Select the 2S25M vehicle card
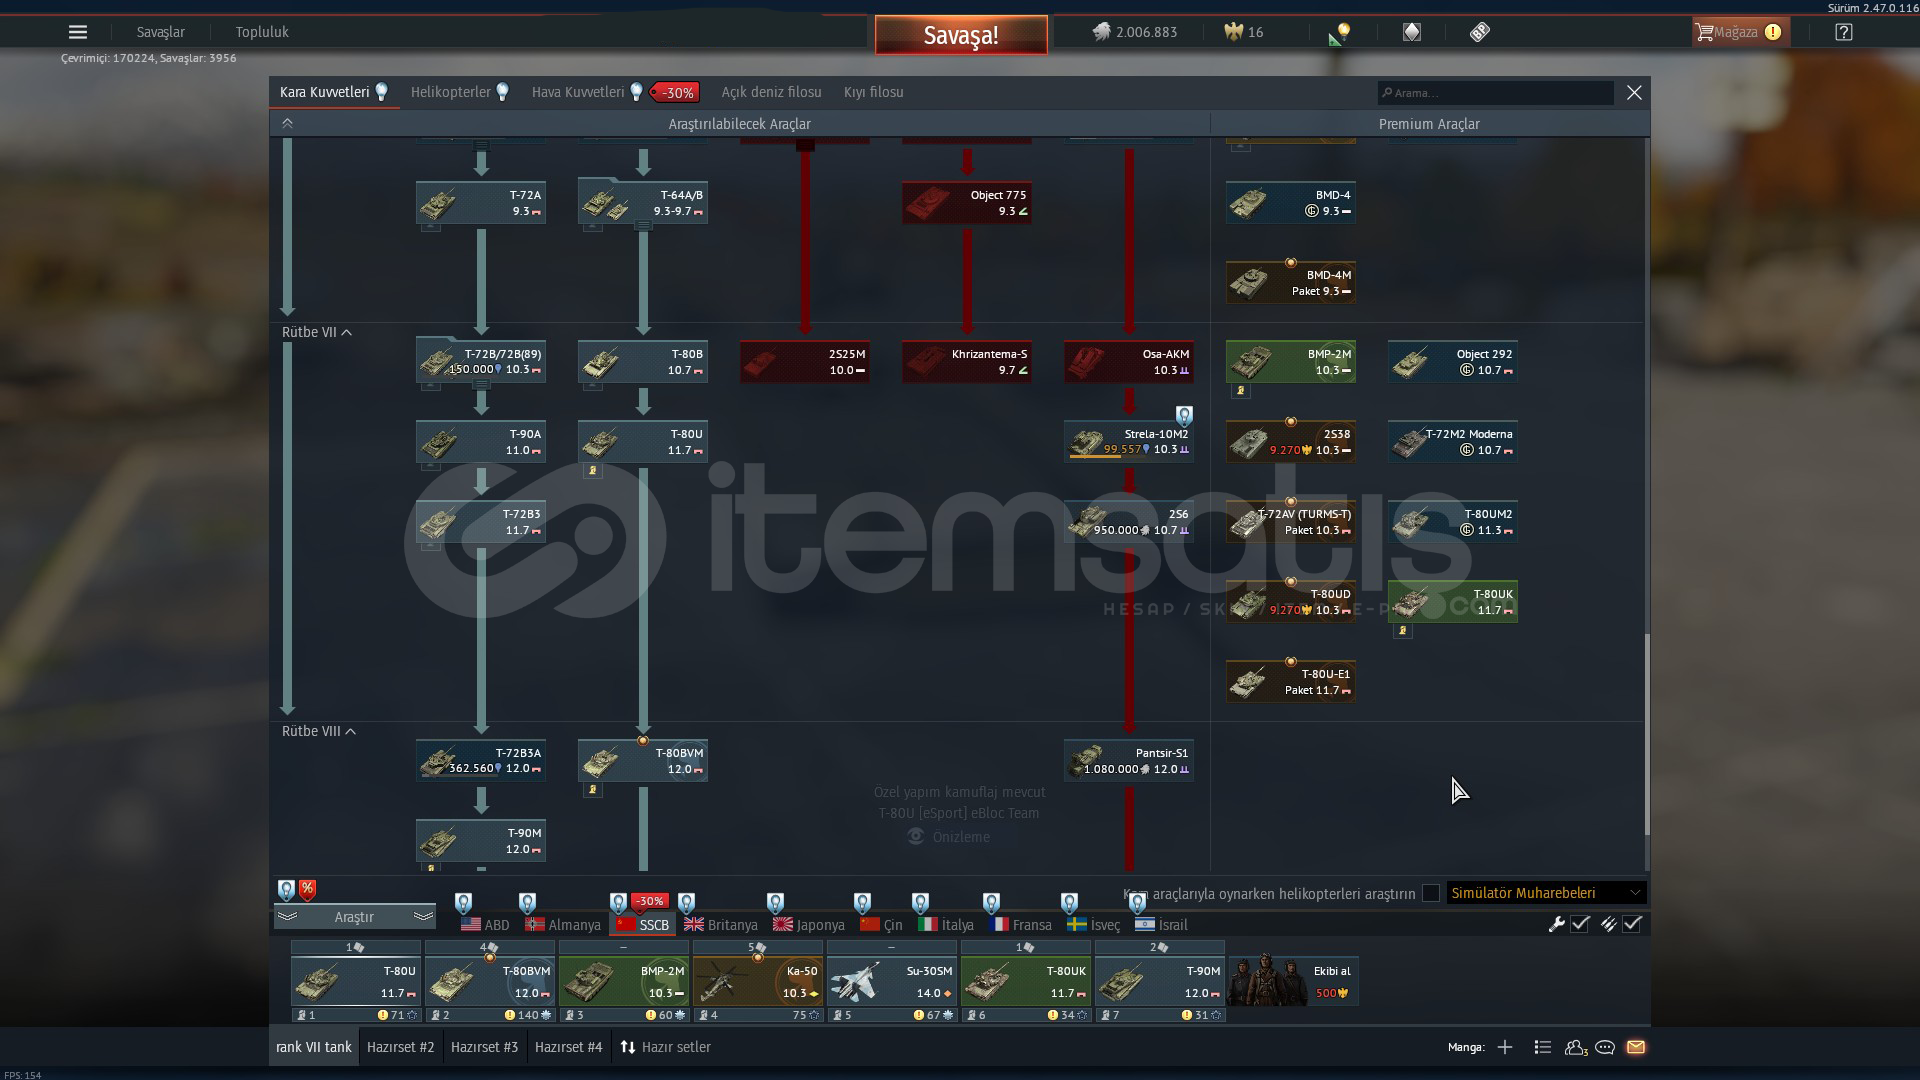The height and width of the screenshot is (1080, 1920). [x=805, y=362]
